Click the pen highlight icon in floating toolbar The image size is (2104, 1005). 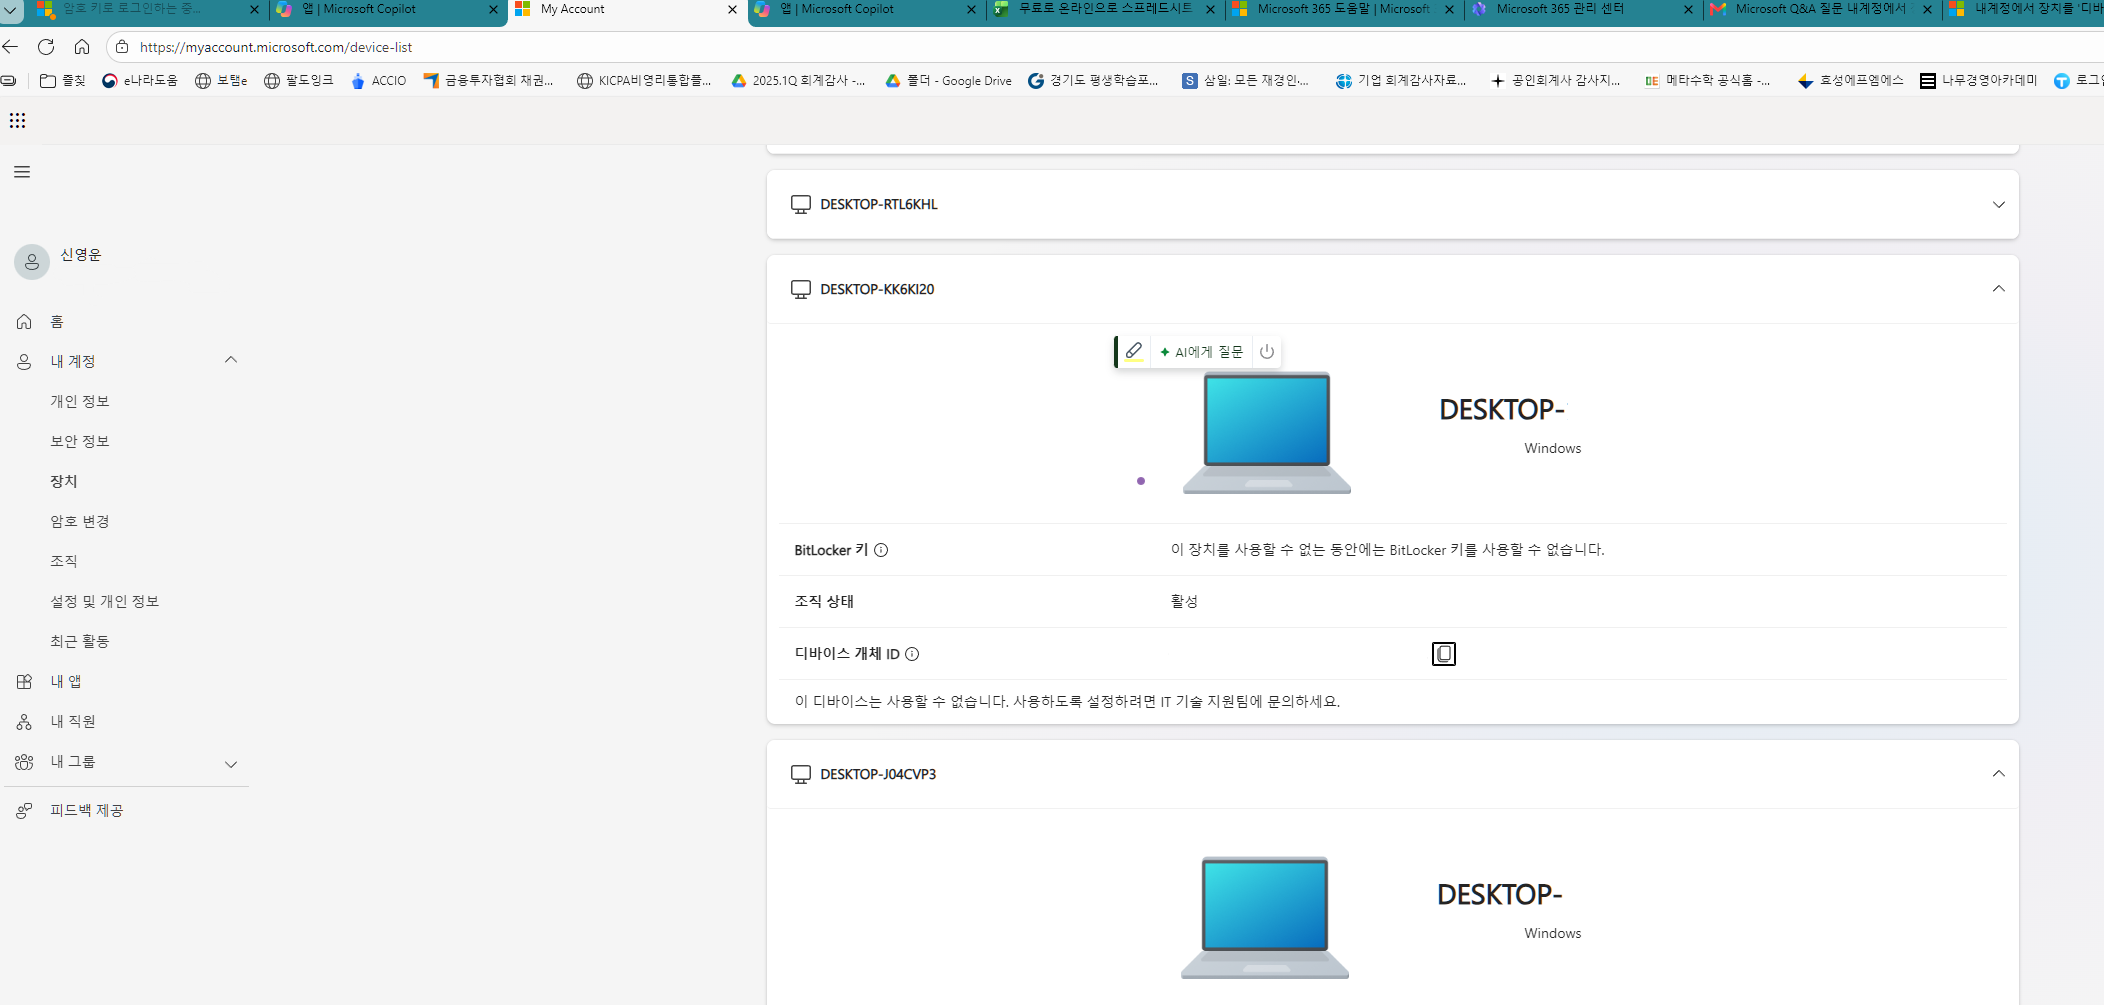1133,351
